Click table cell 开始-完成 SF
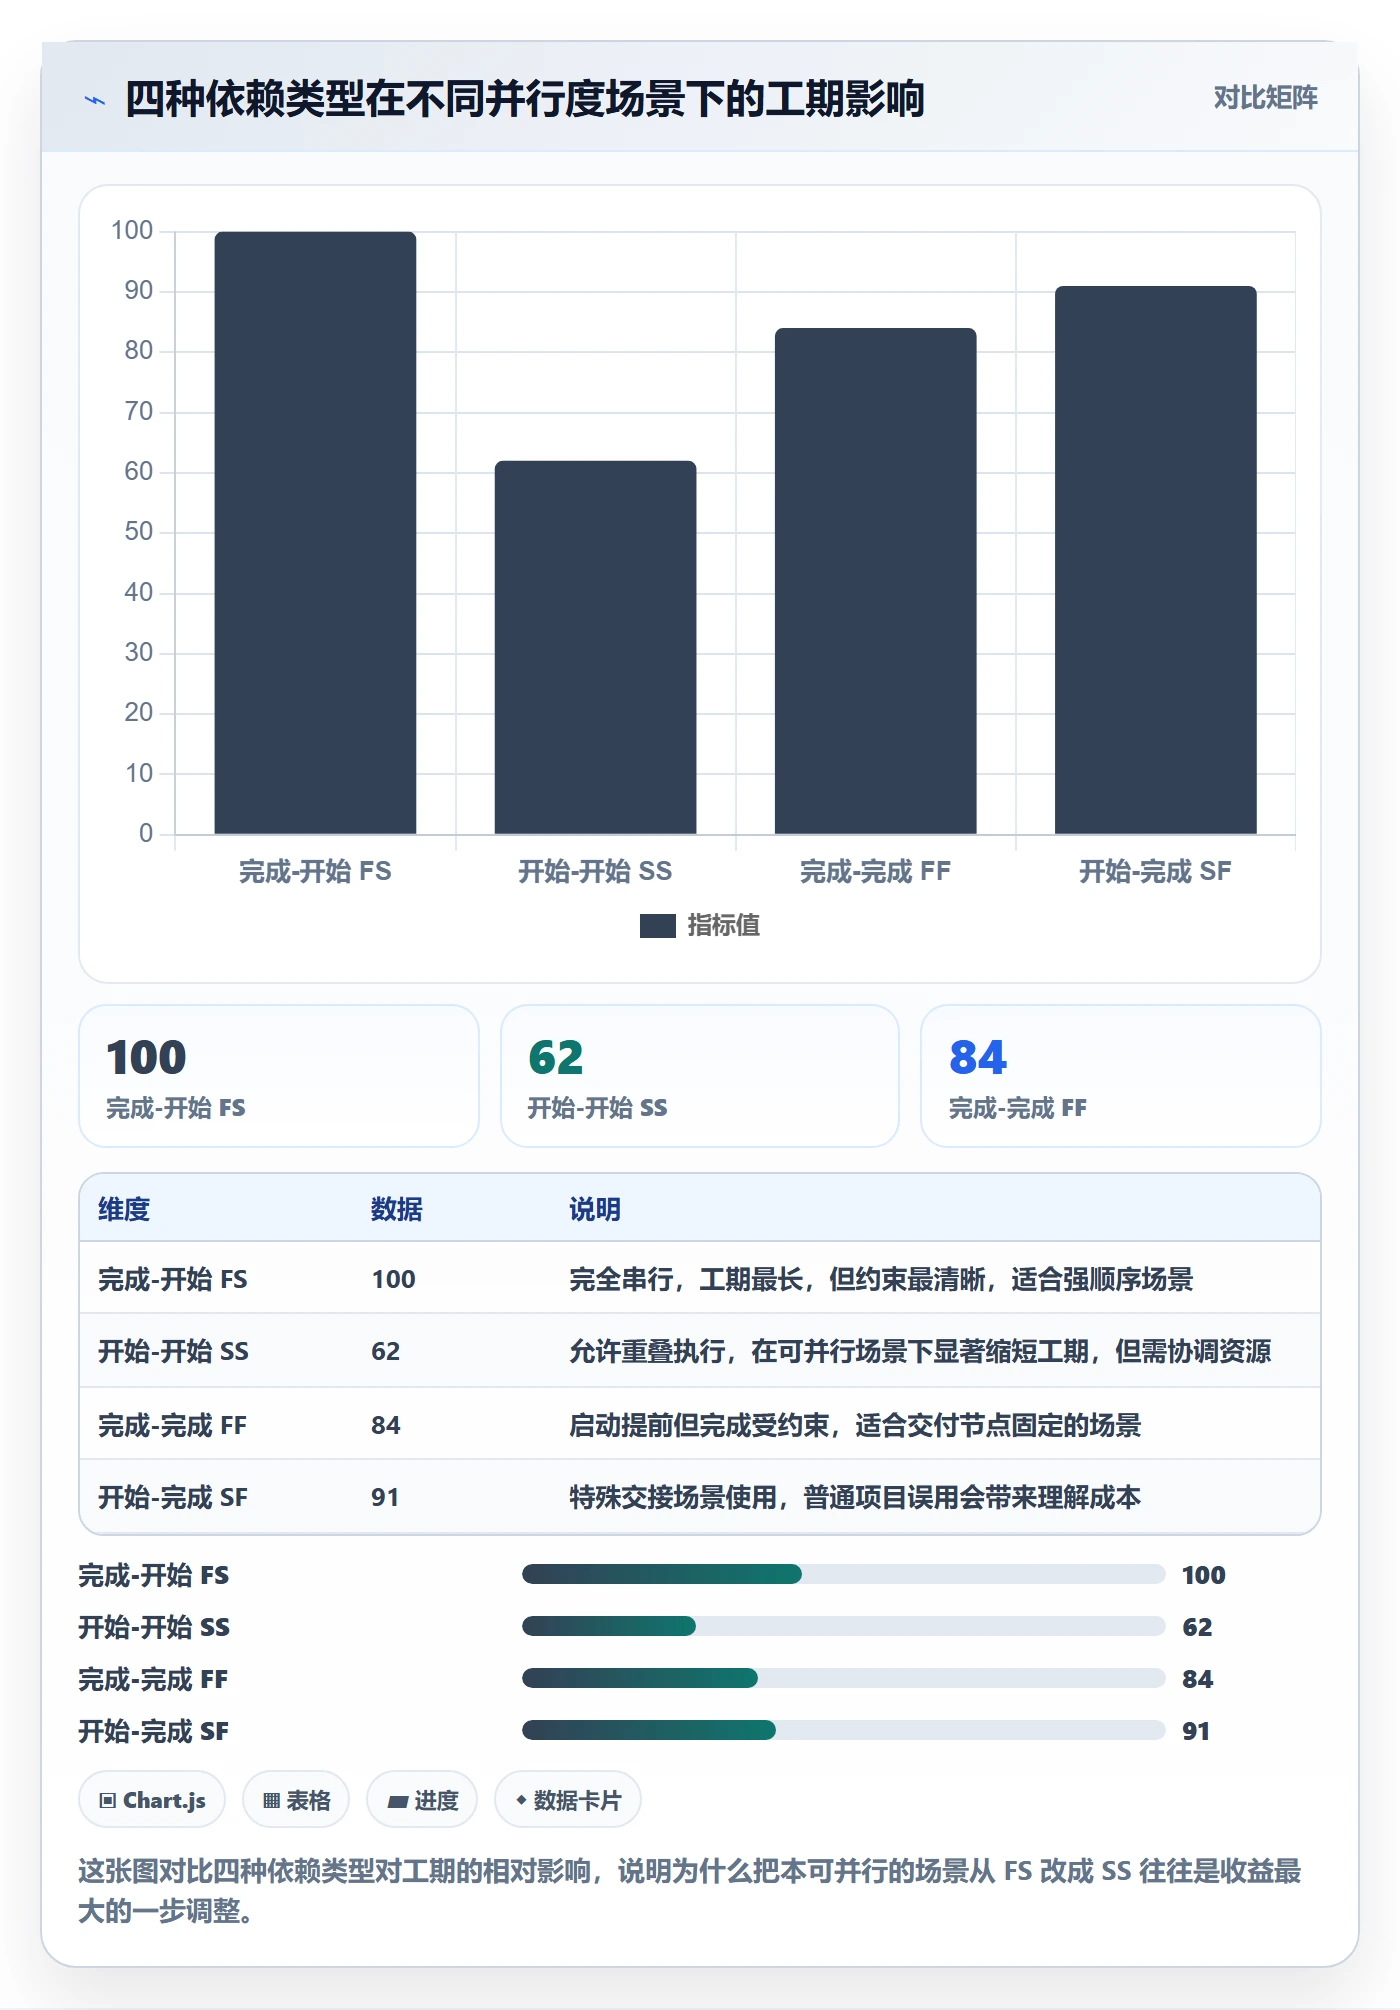The width and height of the screenshot is (1400, 2010). pyautogui.click(x=173, y=1498)
